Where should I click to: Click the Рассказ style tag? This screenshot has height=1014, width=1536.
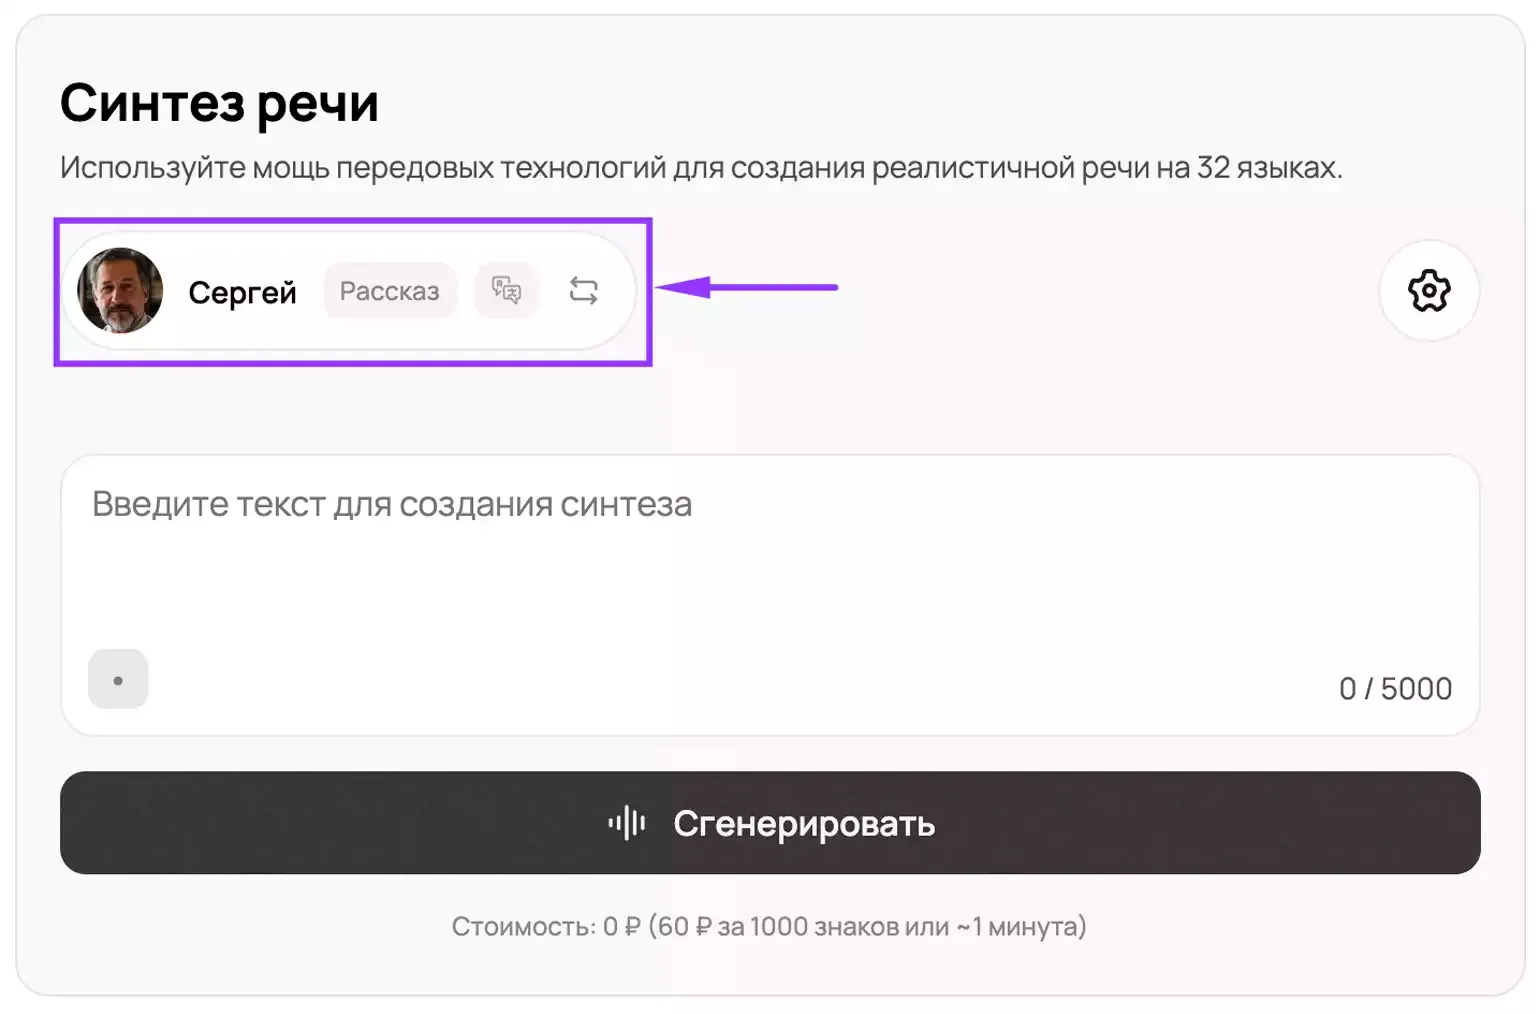coord(390,291)
